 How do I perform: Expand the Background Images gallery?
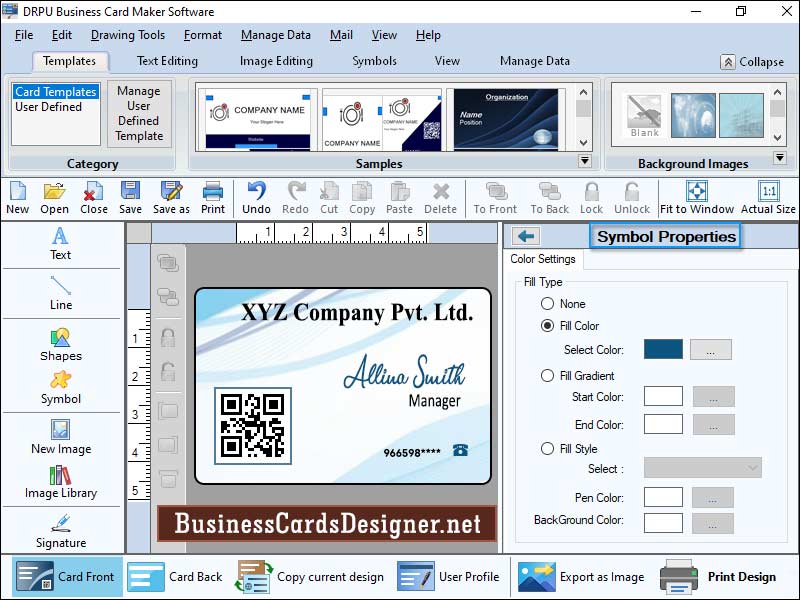[780, 158]
